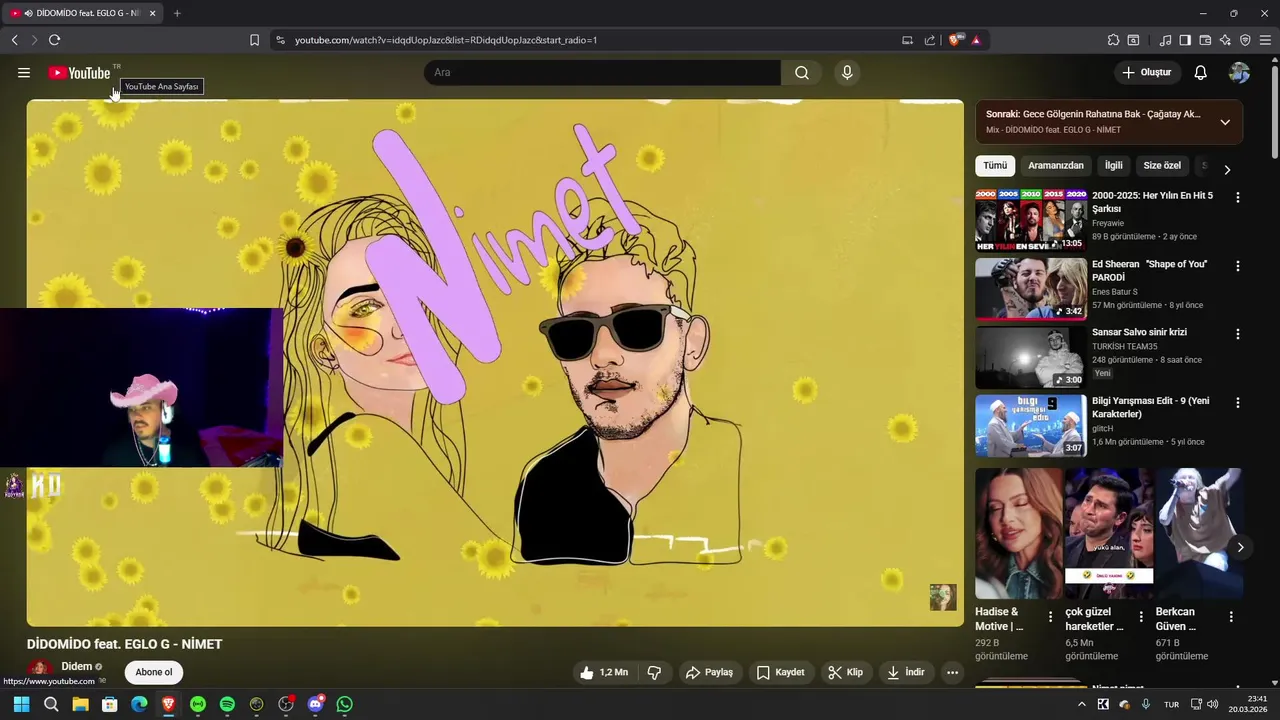Like the video with thumbs-up

click(604, 673)
